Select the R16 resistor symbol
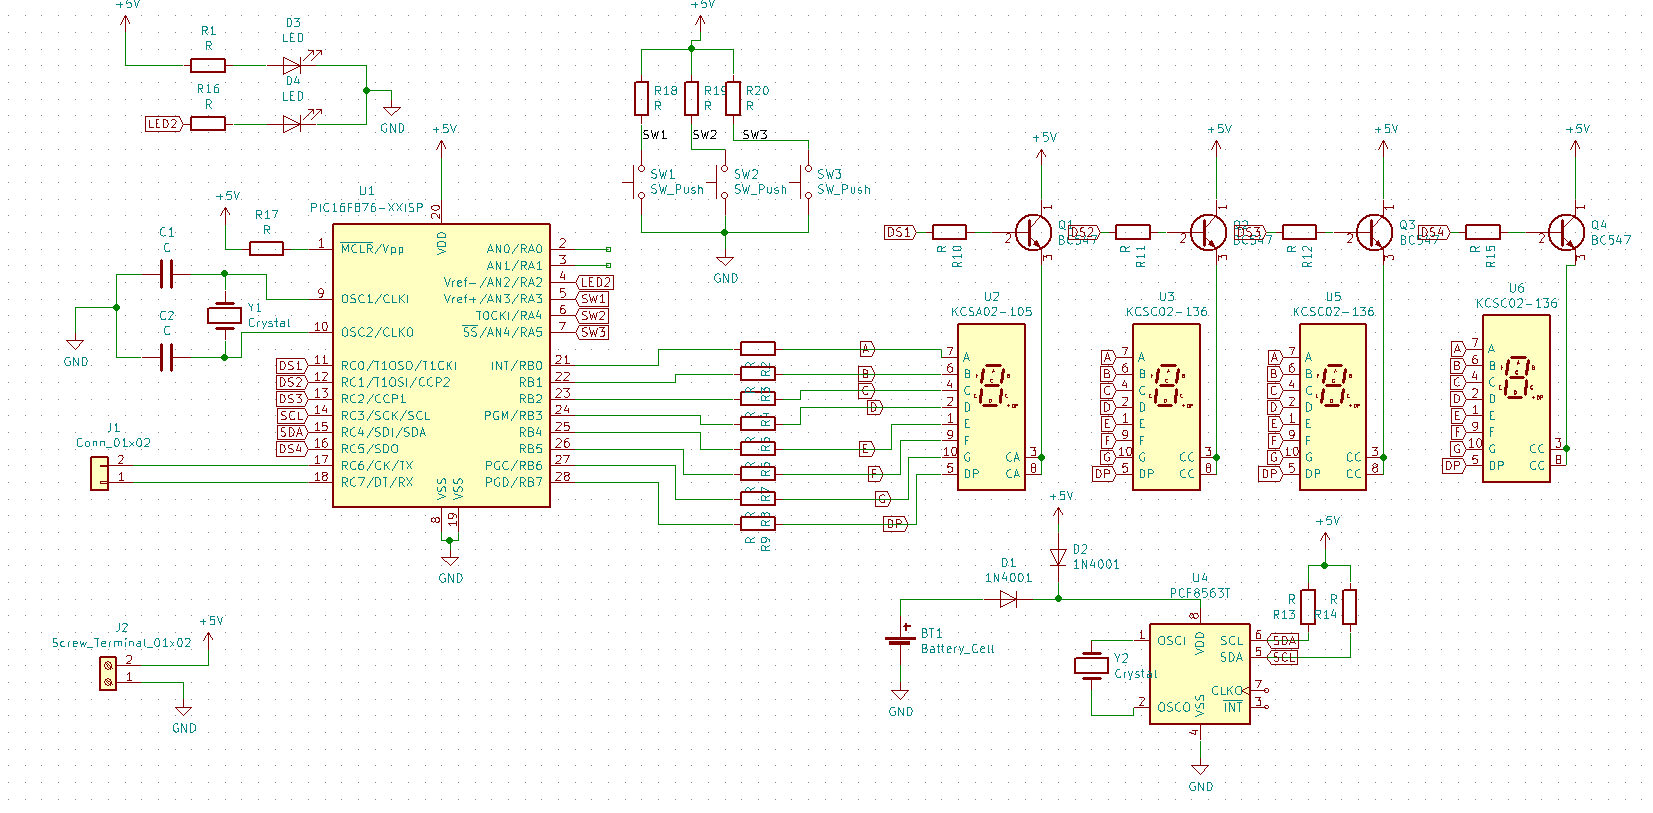 pyautogui.click(x=208, y=124)
